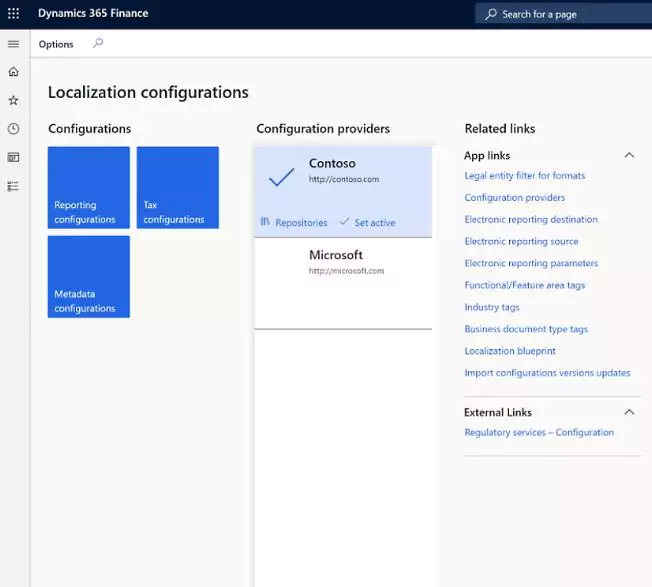Set Contoso as active provider
Viewport: 652px width, 587px height.
tap(367, 222)
